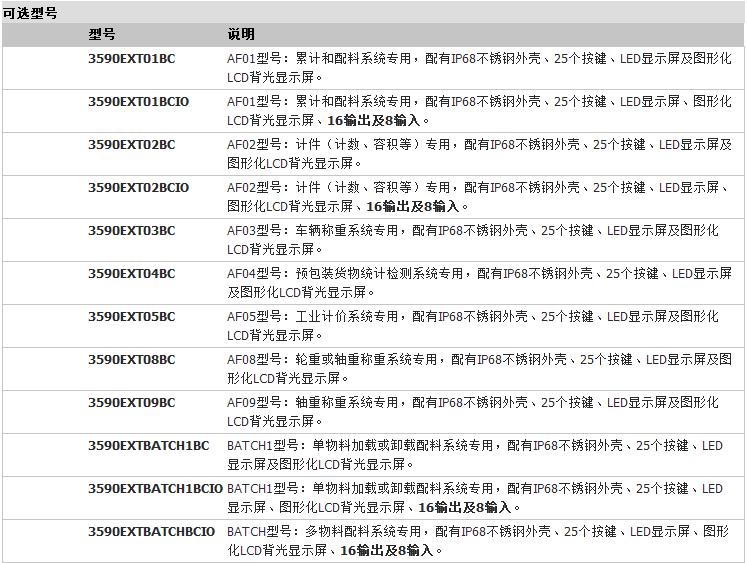Pick the 3590EXTBATCH1BC model
747x563 pixels.
point(148,446)
